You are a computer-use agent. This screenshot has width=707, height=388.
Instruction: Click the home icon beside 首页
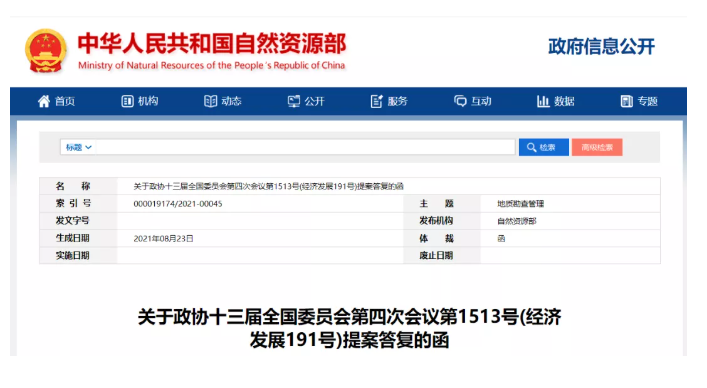click(44, 101)
